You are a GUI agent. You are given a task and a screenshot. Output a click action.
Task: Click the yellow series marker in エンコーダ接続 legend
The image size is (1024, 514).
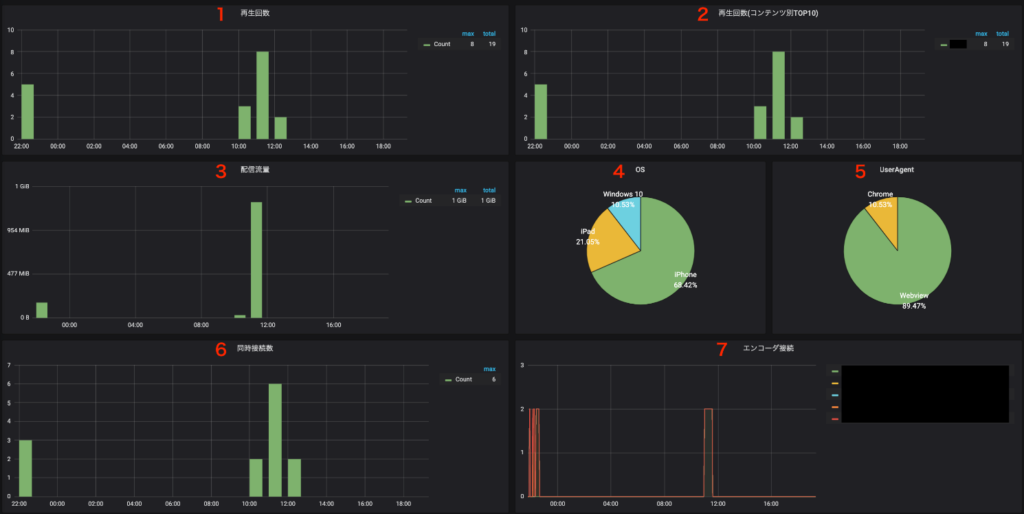tap(835, 383)
